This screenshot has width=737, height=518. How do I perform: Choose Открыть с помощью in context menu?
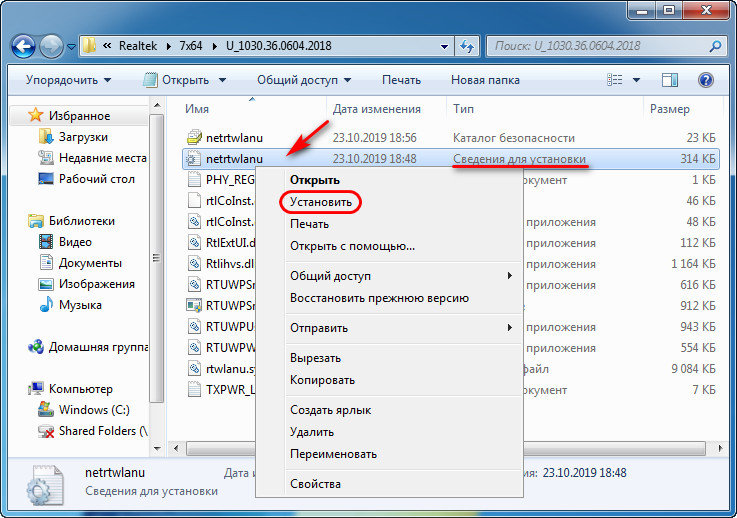click(352, 246)
